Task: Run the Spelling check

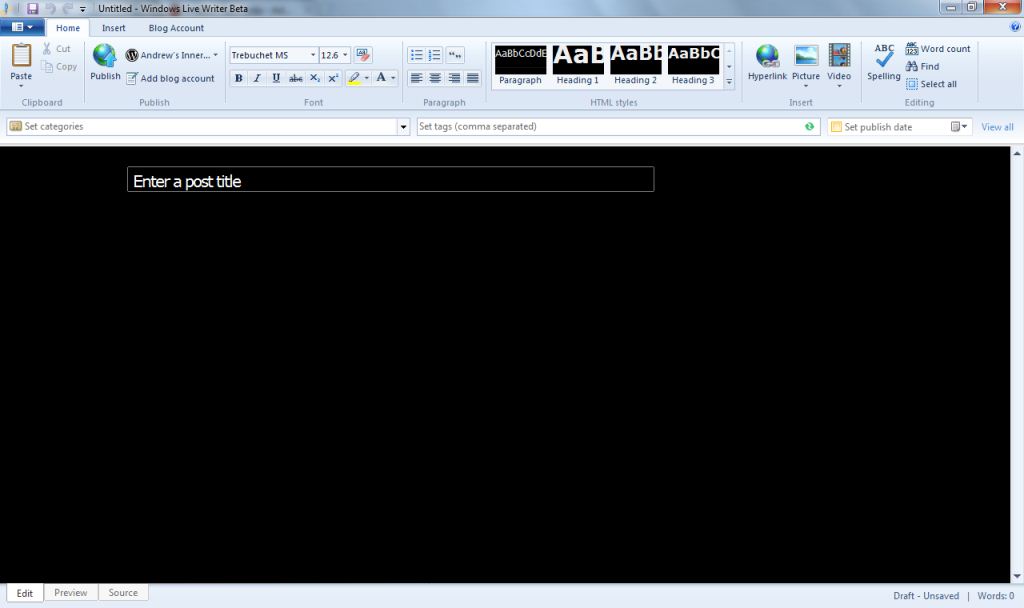Action: (x=884, y=63)
